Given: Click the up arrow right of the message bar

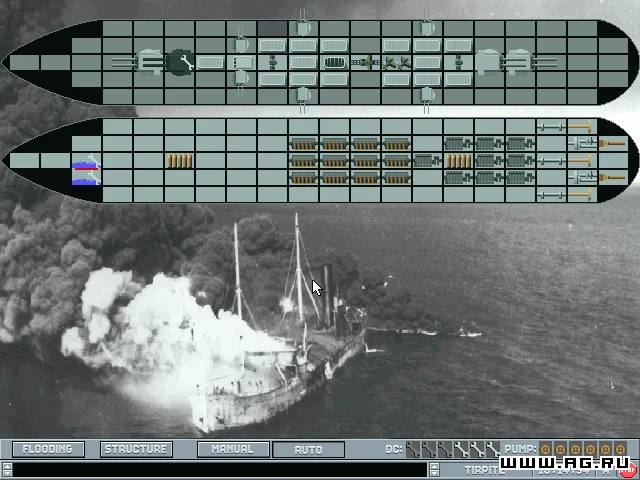Looking at the screenshot, I should 433,465.
